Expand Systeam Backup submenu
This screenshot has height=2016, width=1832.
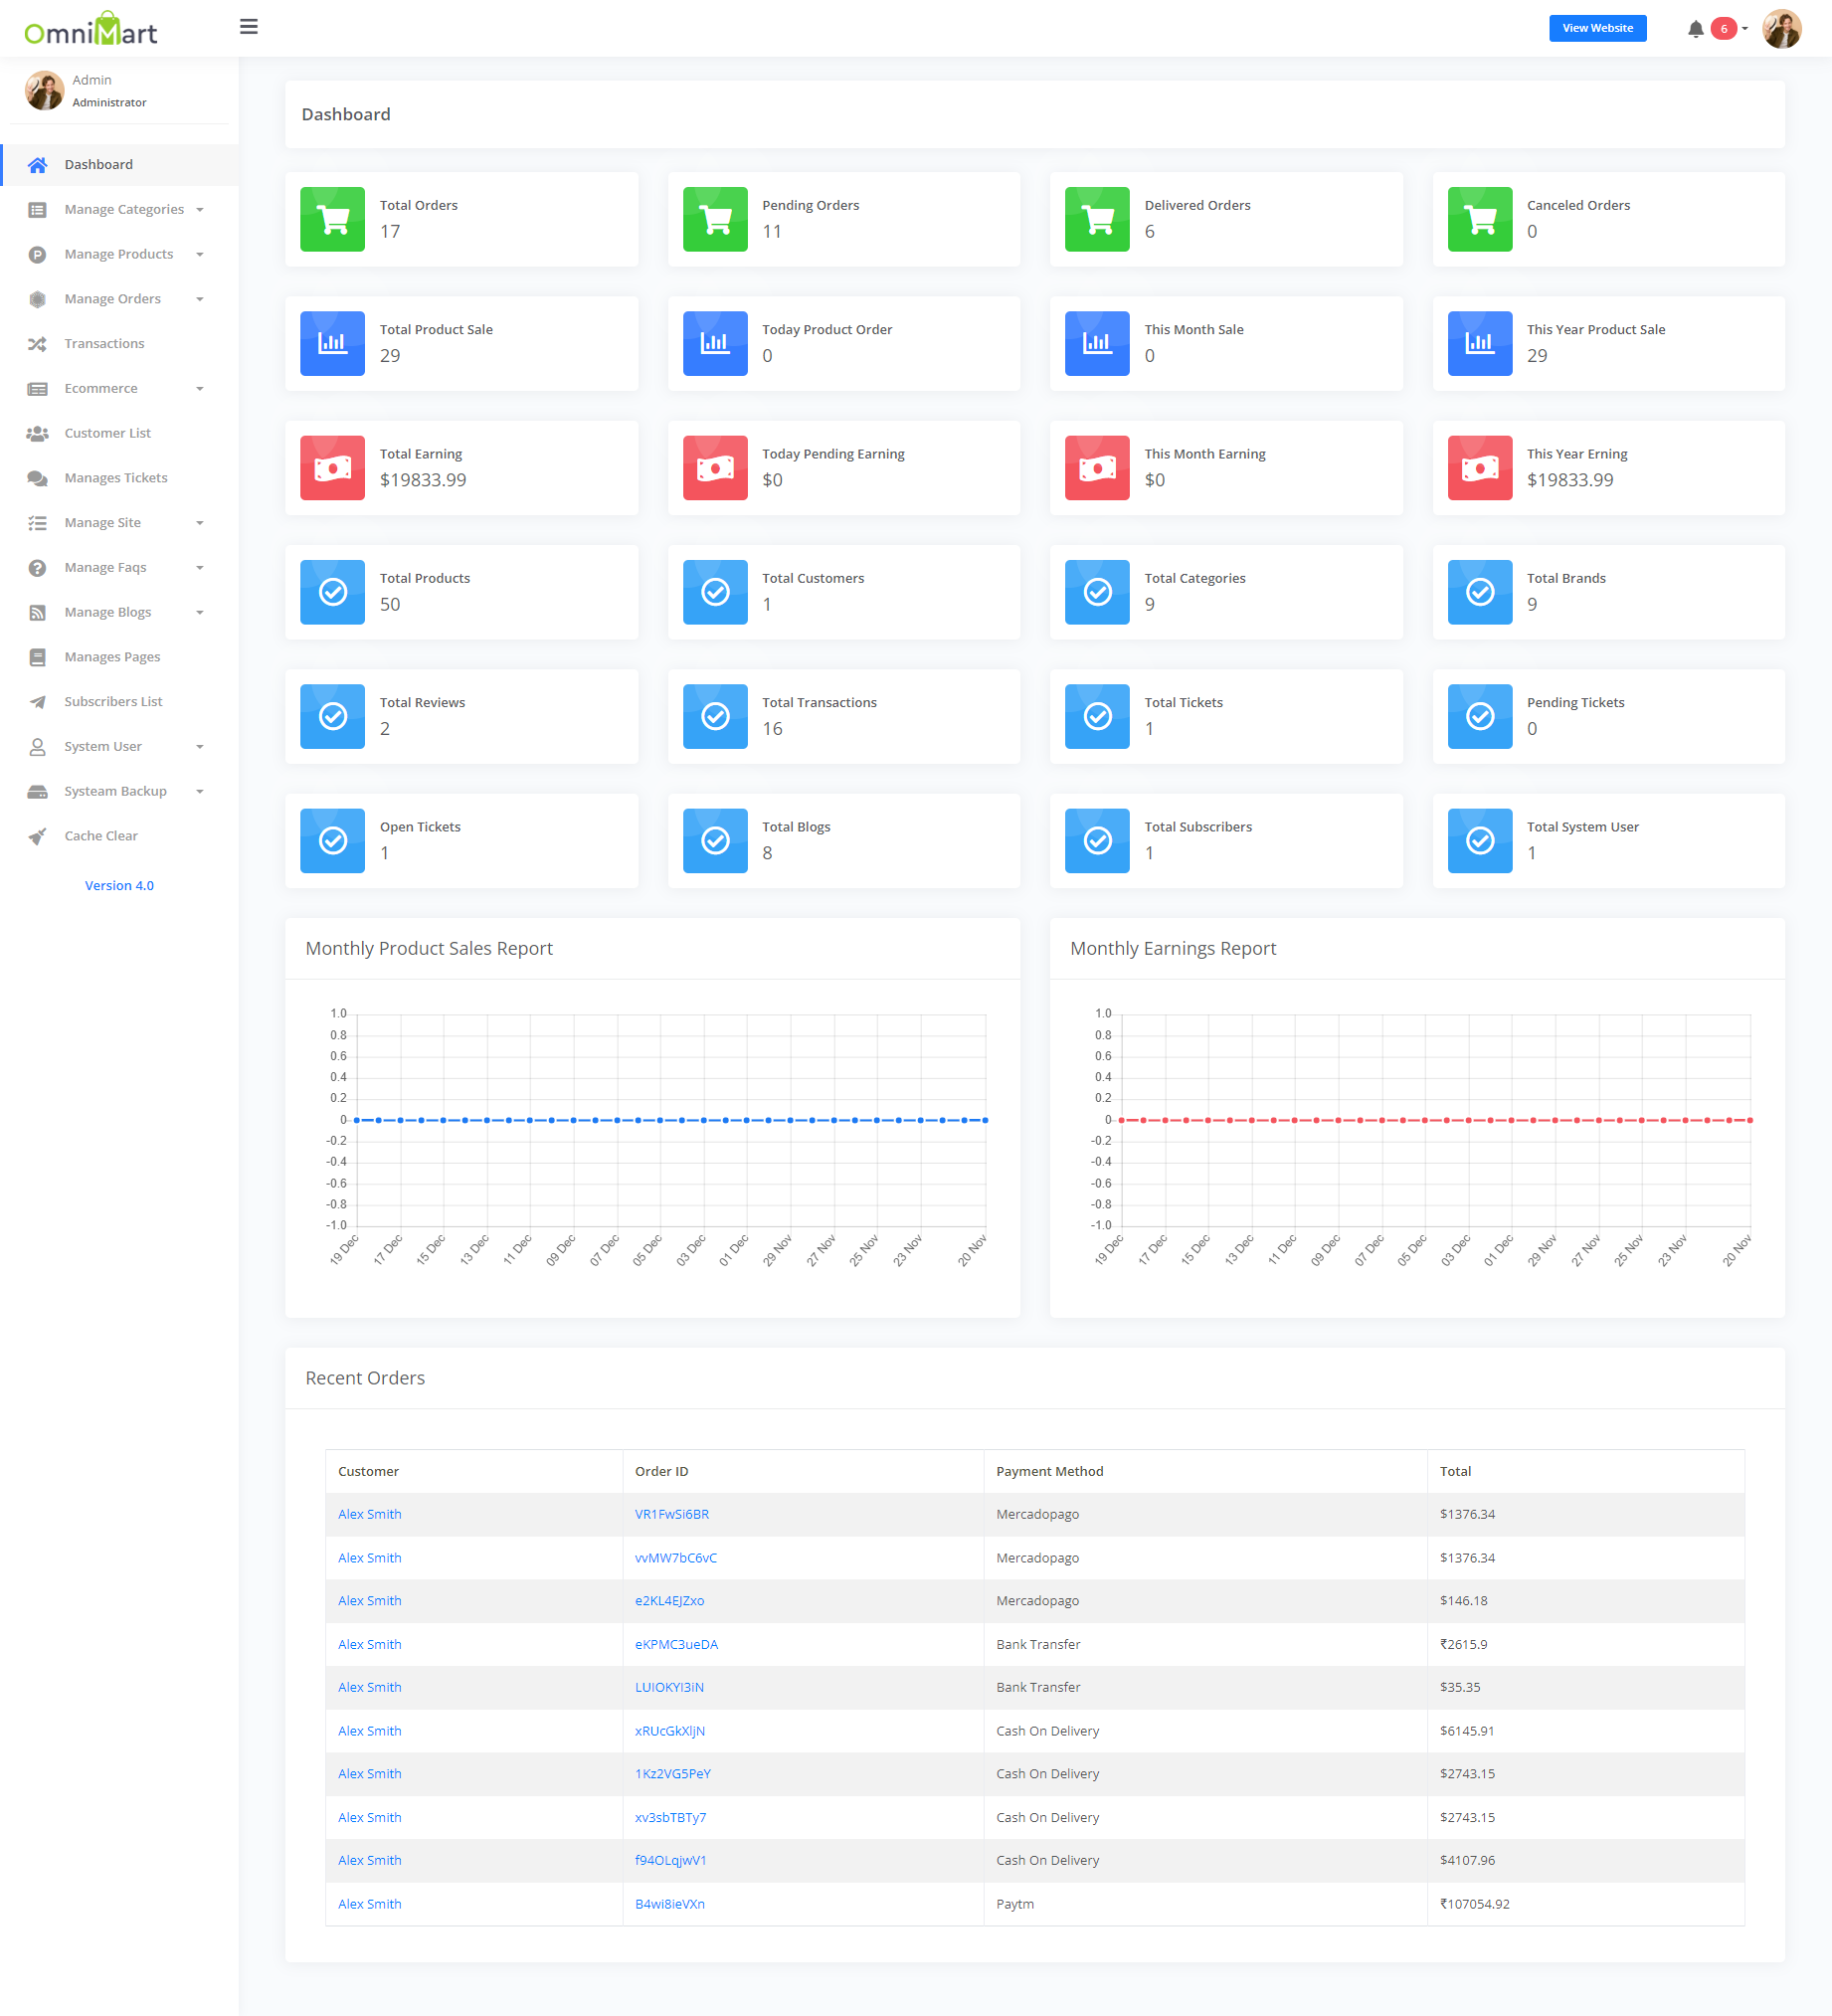coord(115,791)
